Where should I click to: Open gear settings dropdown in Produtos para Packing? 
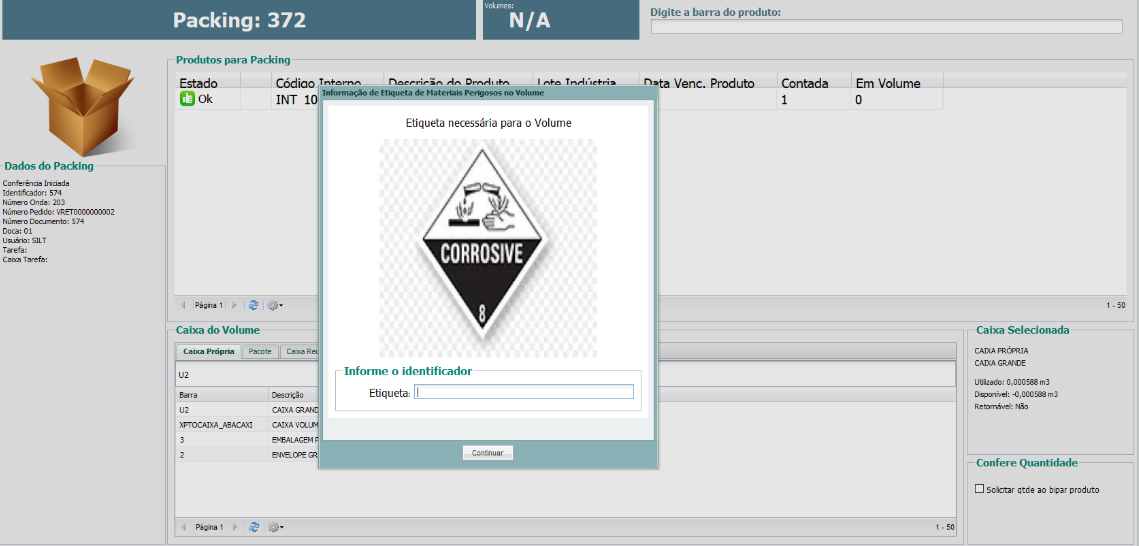click(x=275, y=306)
